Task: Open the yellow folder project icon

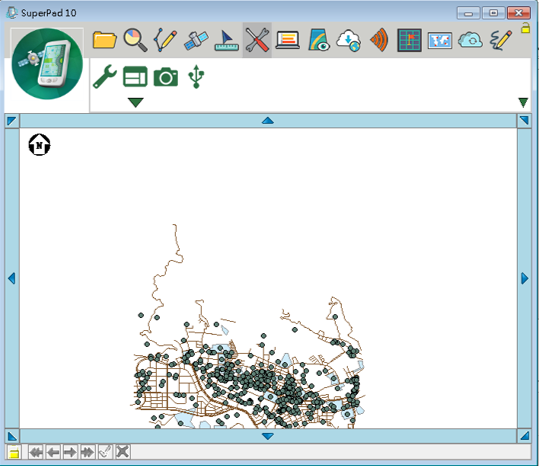Action: tap(104, 40)
